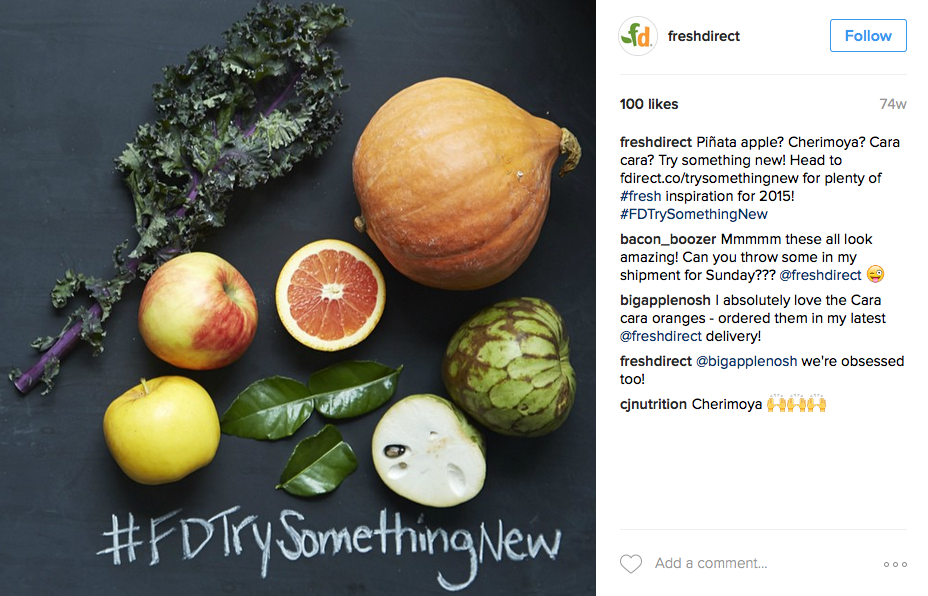Click the freshdirect profile avatar logo
Screen dimensions: 928x596
tap(638, 36)
